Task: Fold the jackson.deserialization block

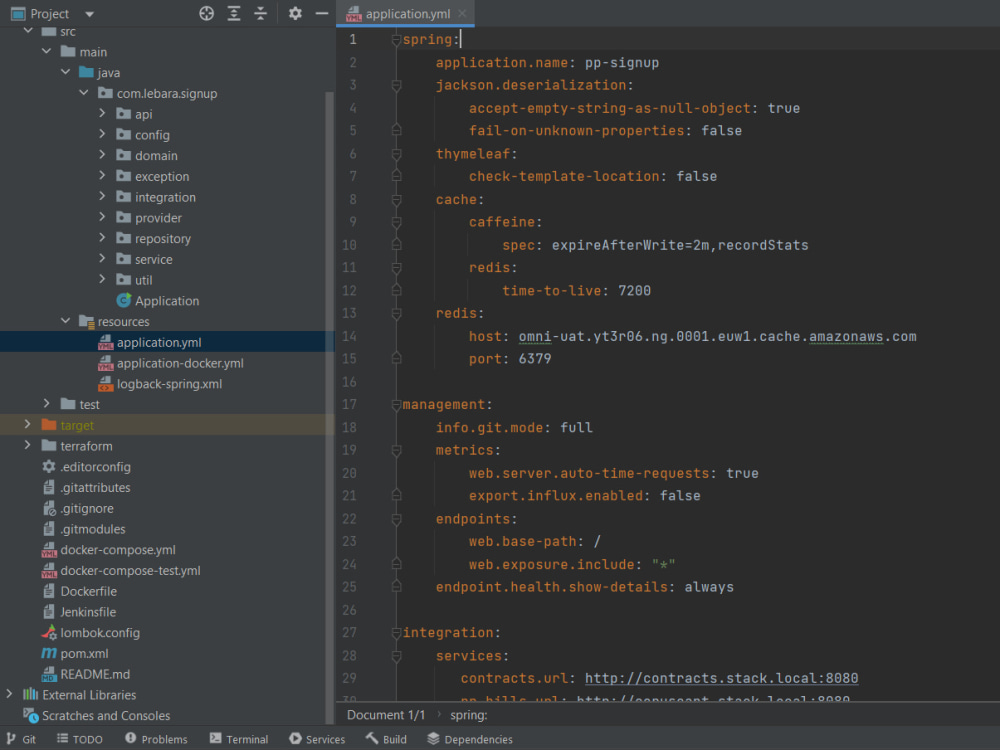Action: pos(396,85)
